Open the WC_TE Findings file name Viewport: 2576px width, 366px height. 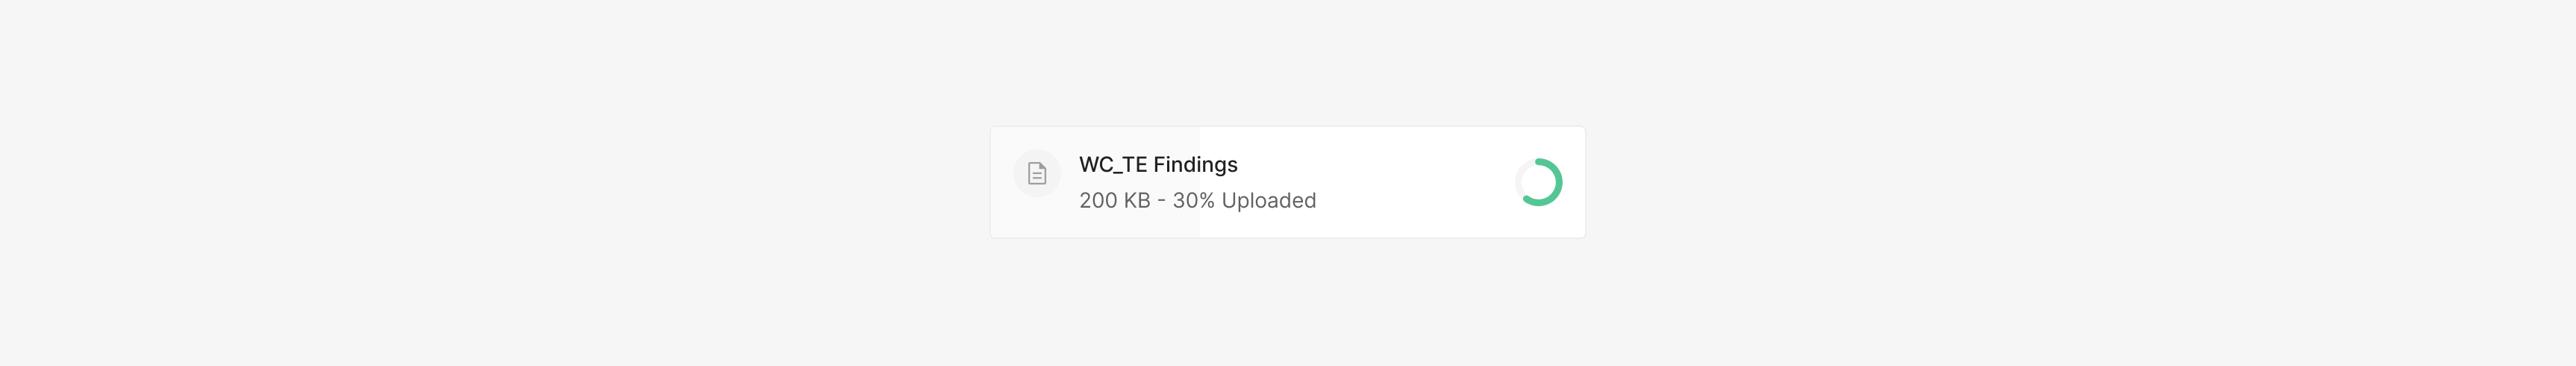pyautogui.click(x=1158, y=165)
